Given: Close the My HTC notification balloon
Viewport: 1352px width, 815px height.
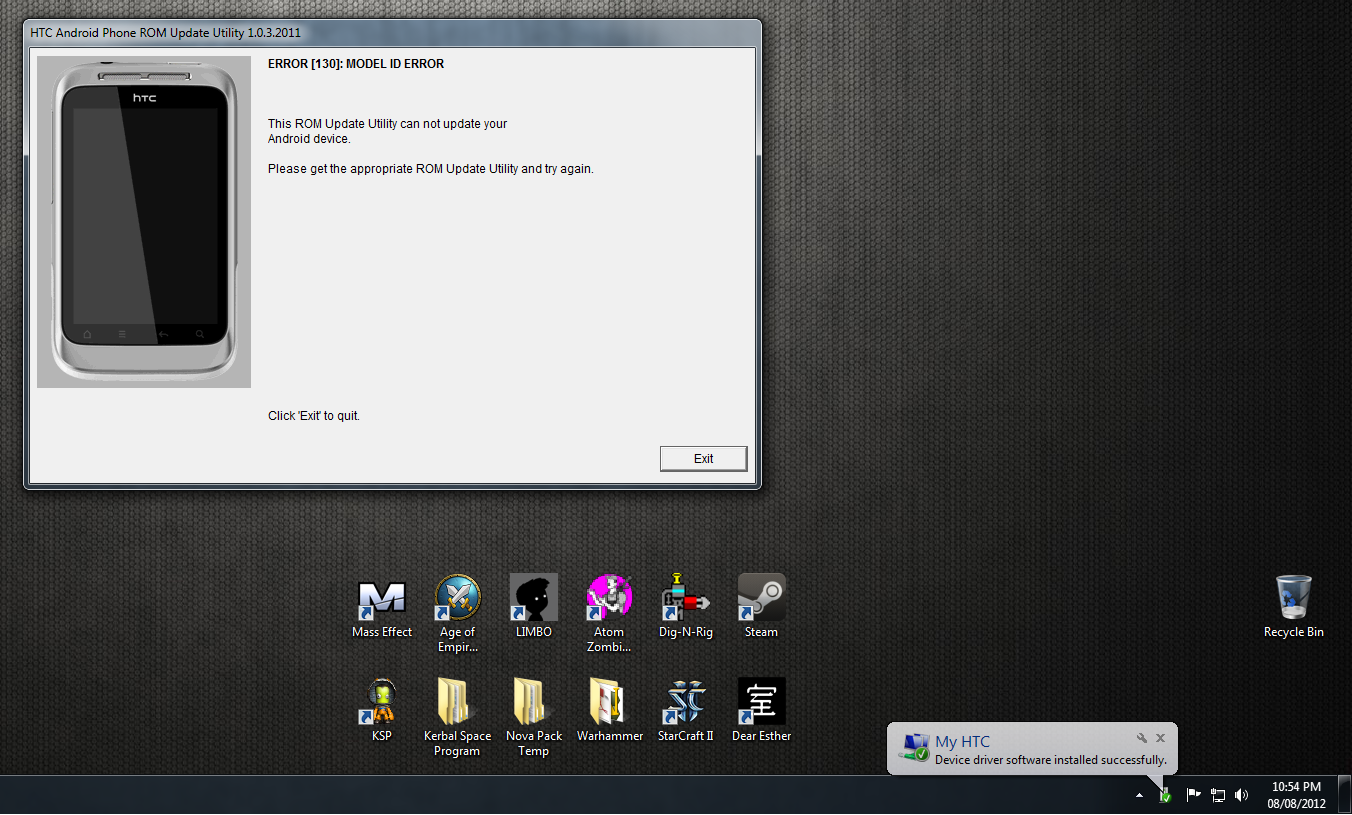Looking at the screenshot, I should [1160, 738].
